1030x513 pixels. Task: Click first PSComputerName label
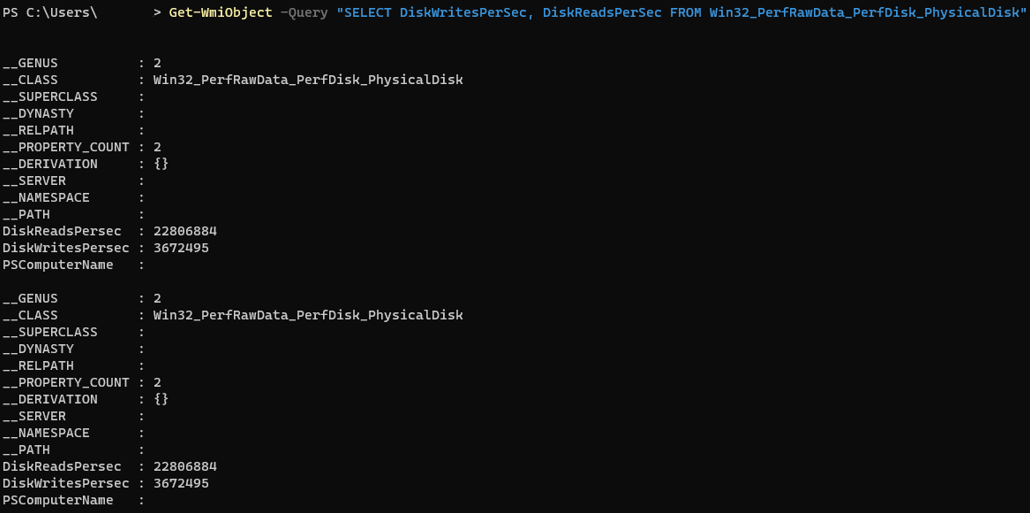click(58, 265)
